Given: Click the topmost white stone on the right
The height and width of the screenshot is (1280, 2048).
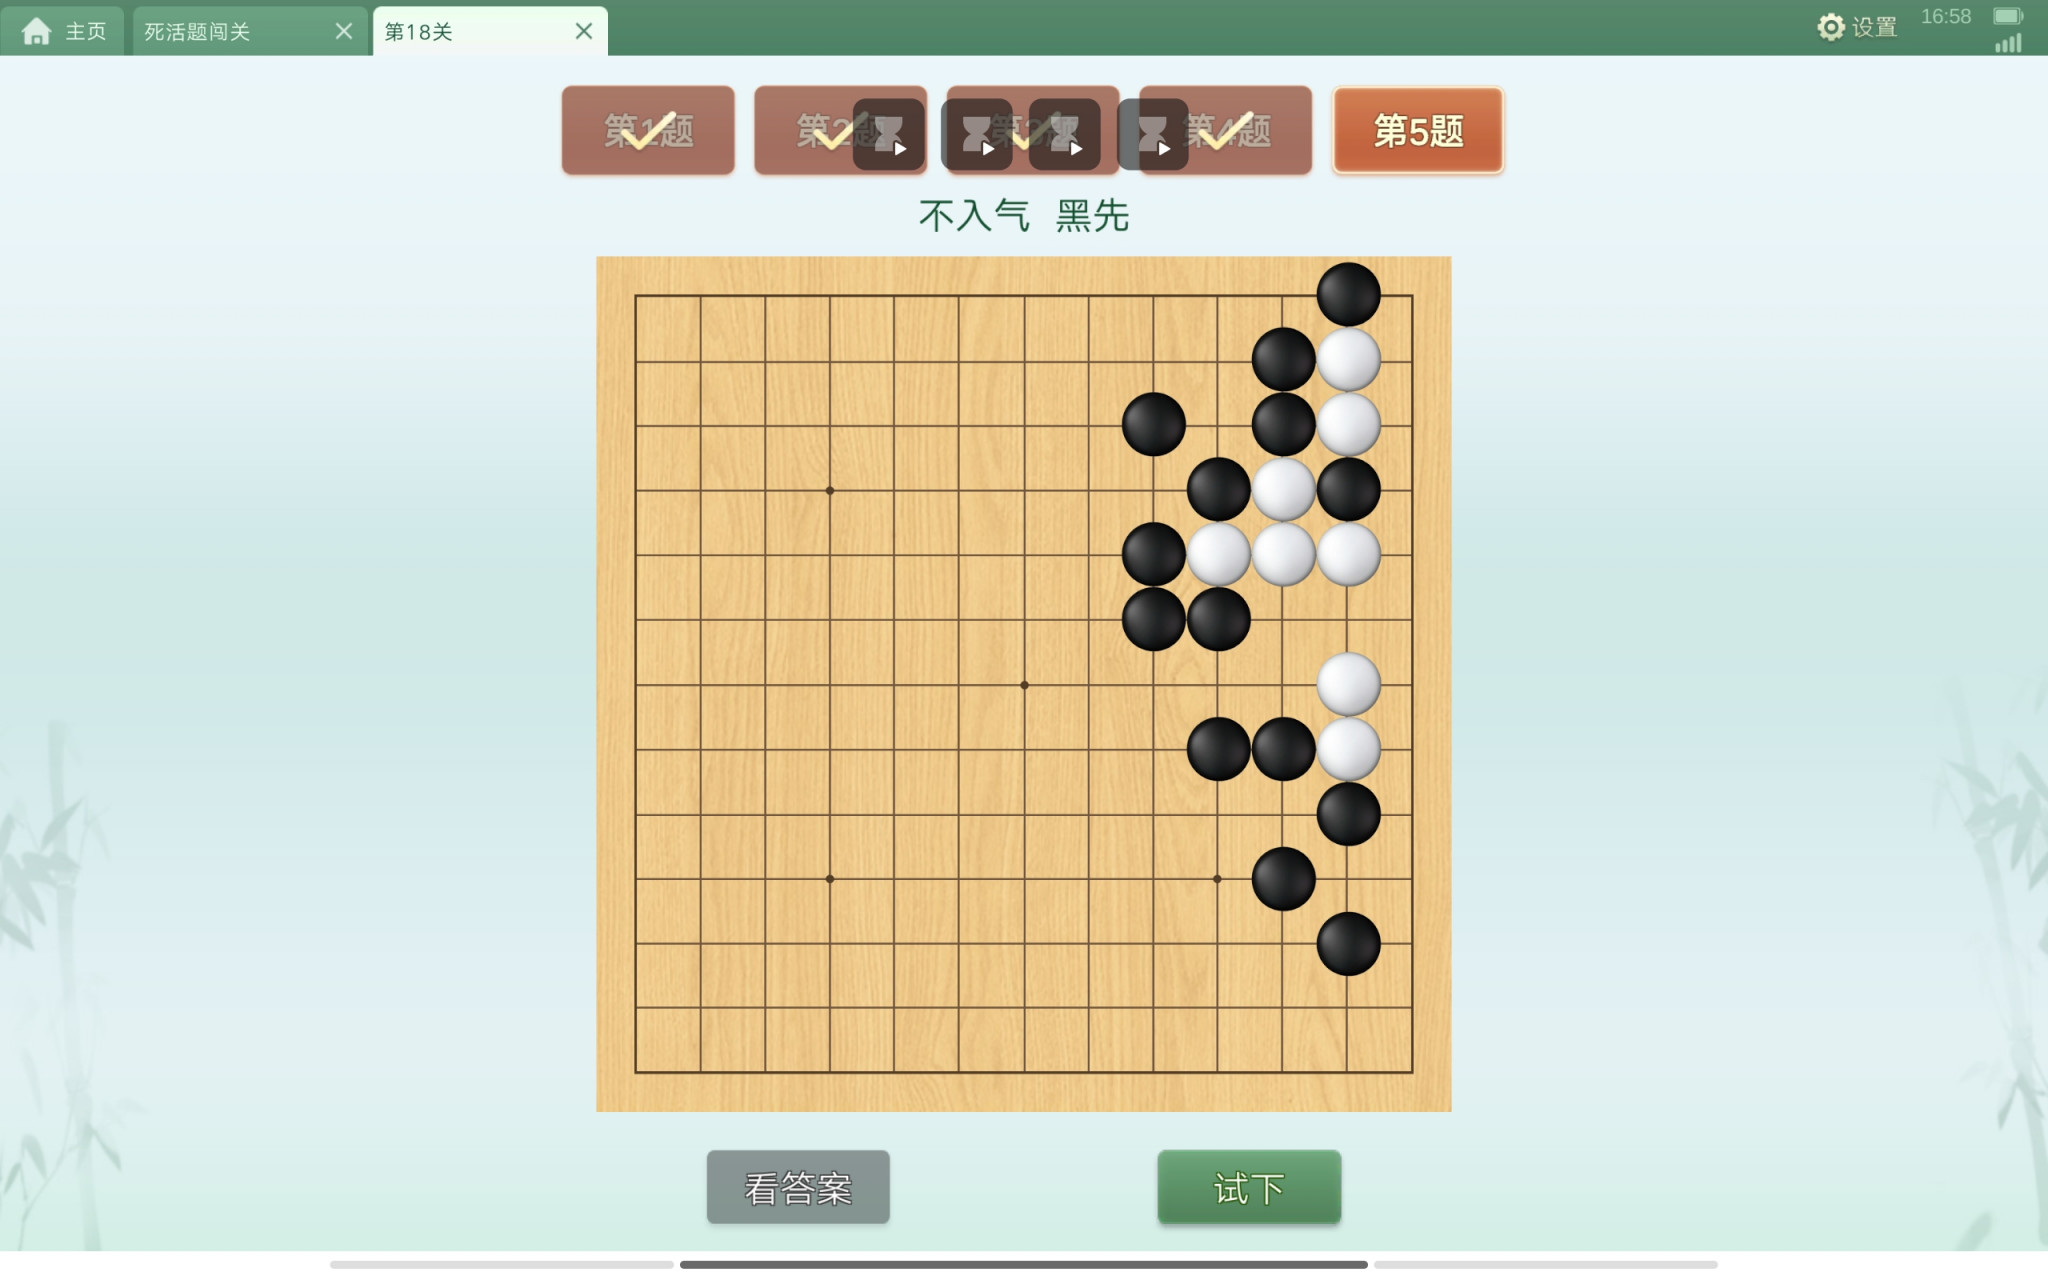Looking at the screenshot, I should pyautogui.click(x=1348, y=360).
